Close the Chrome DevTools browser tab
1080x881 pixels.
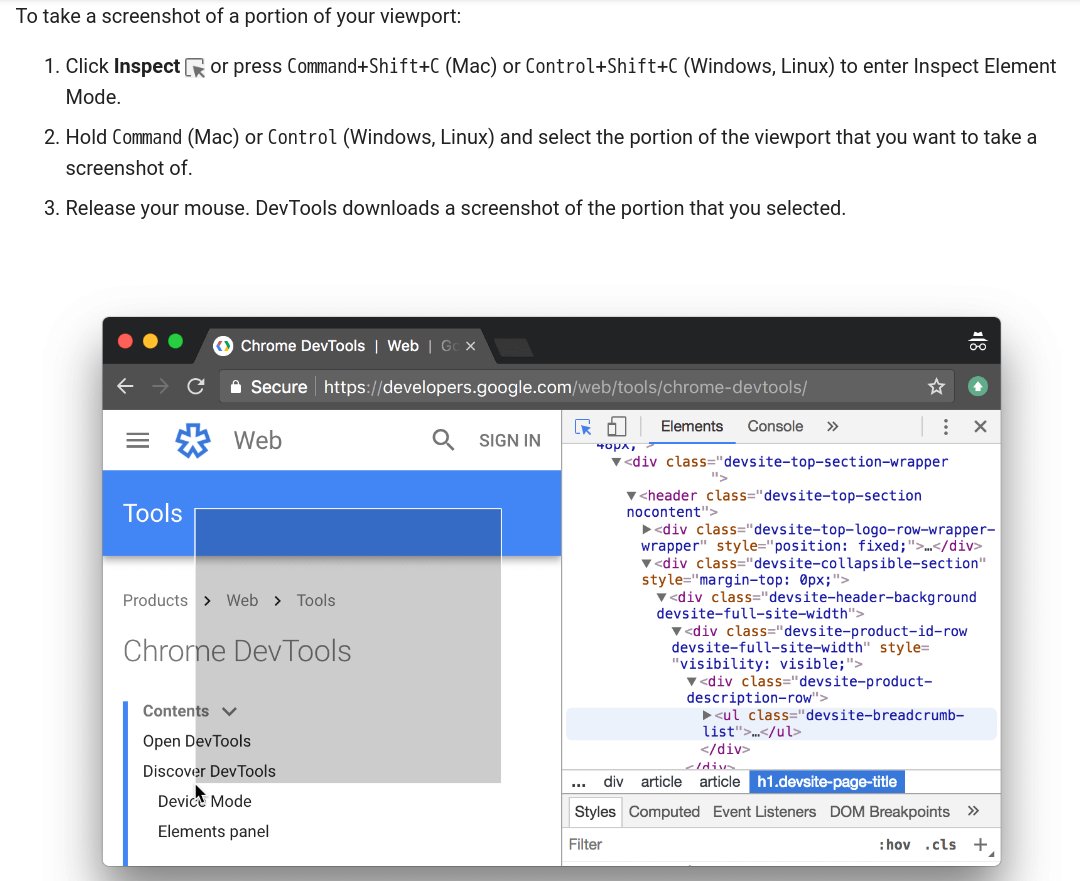[x=470, y=346]
